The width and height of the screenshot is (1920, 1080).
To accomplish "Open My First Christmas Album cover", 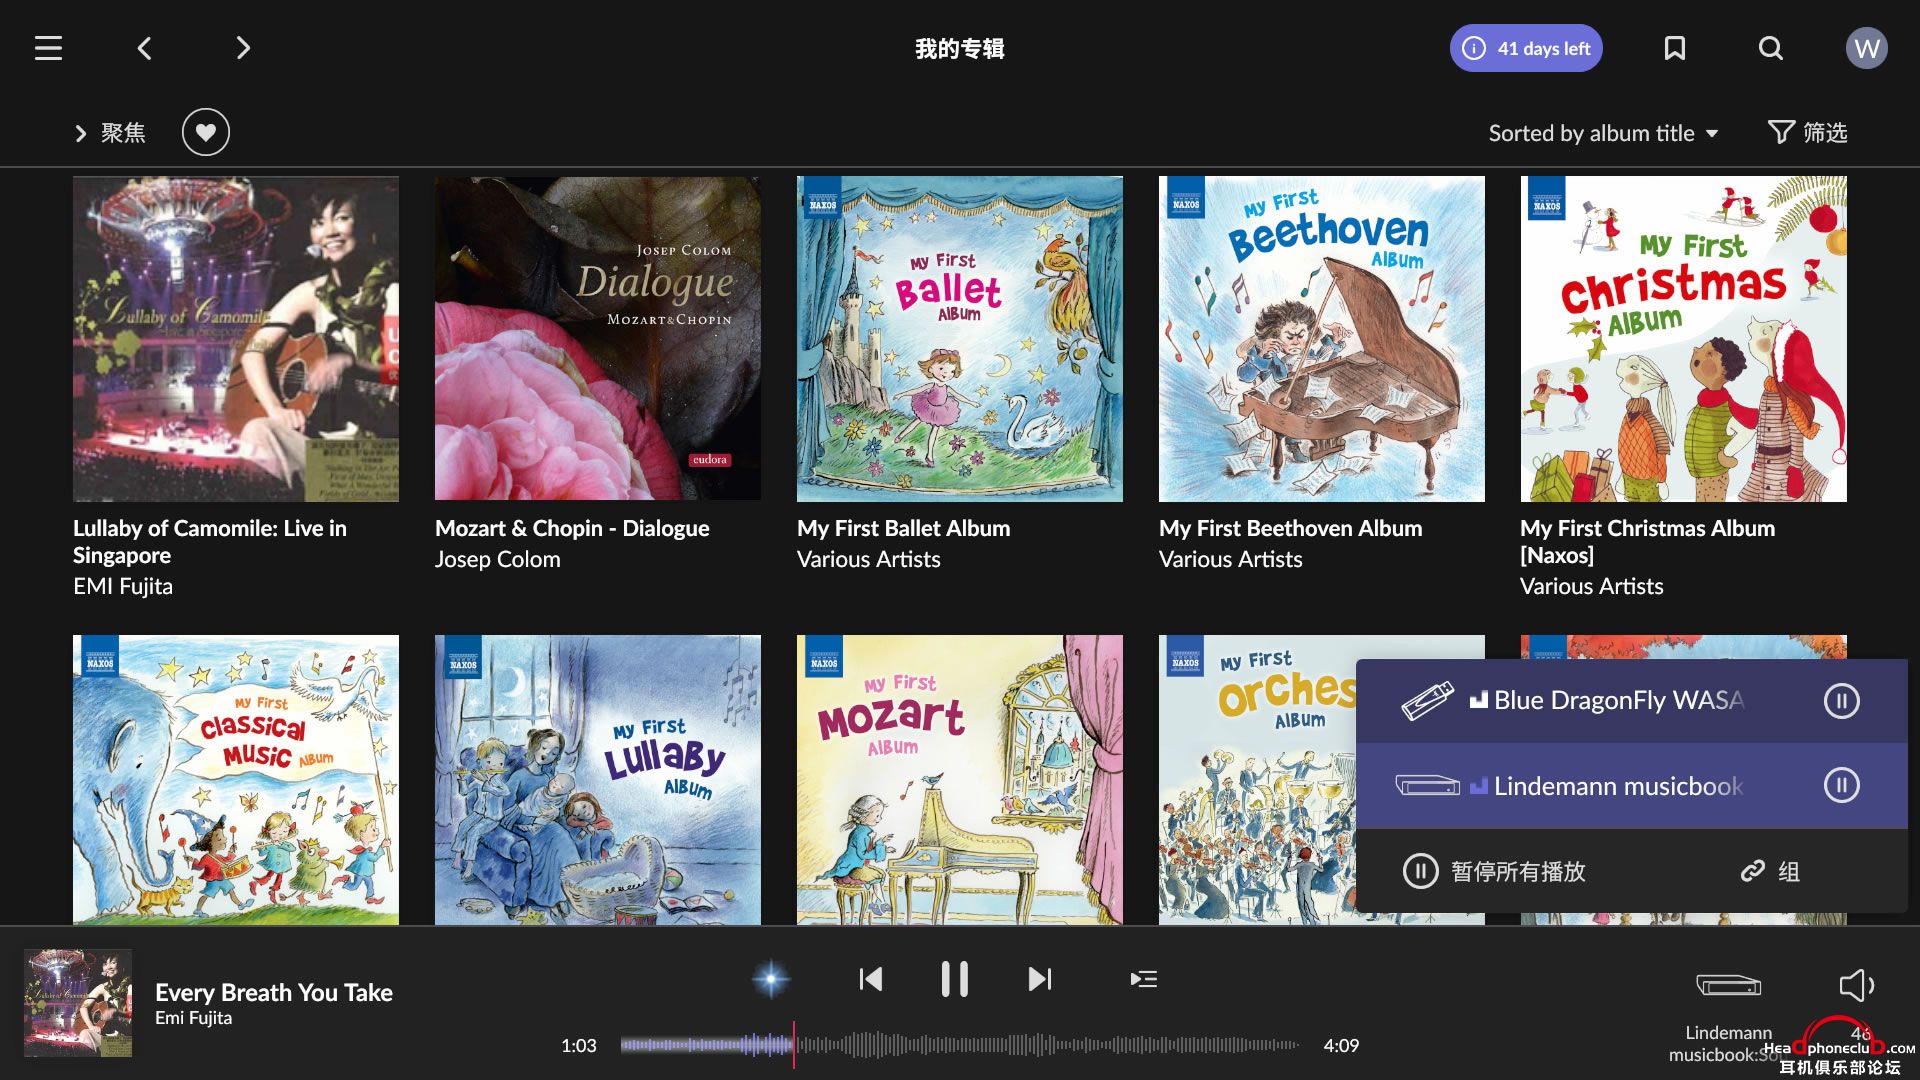I will pos(1684,339).
